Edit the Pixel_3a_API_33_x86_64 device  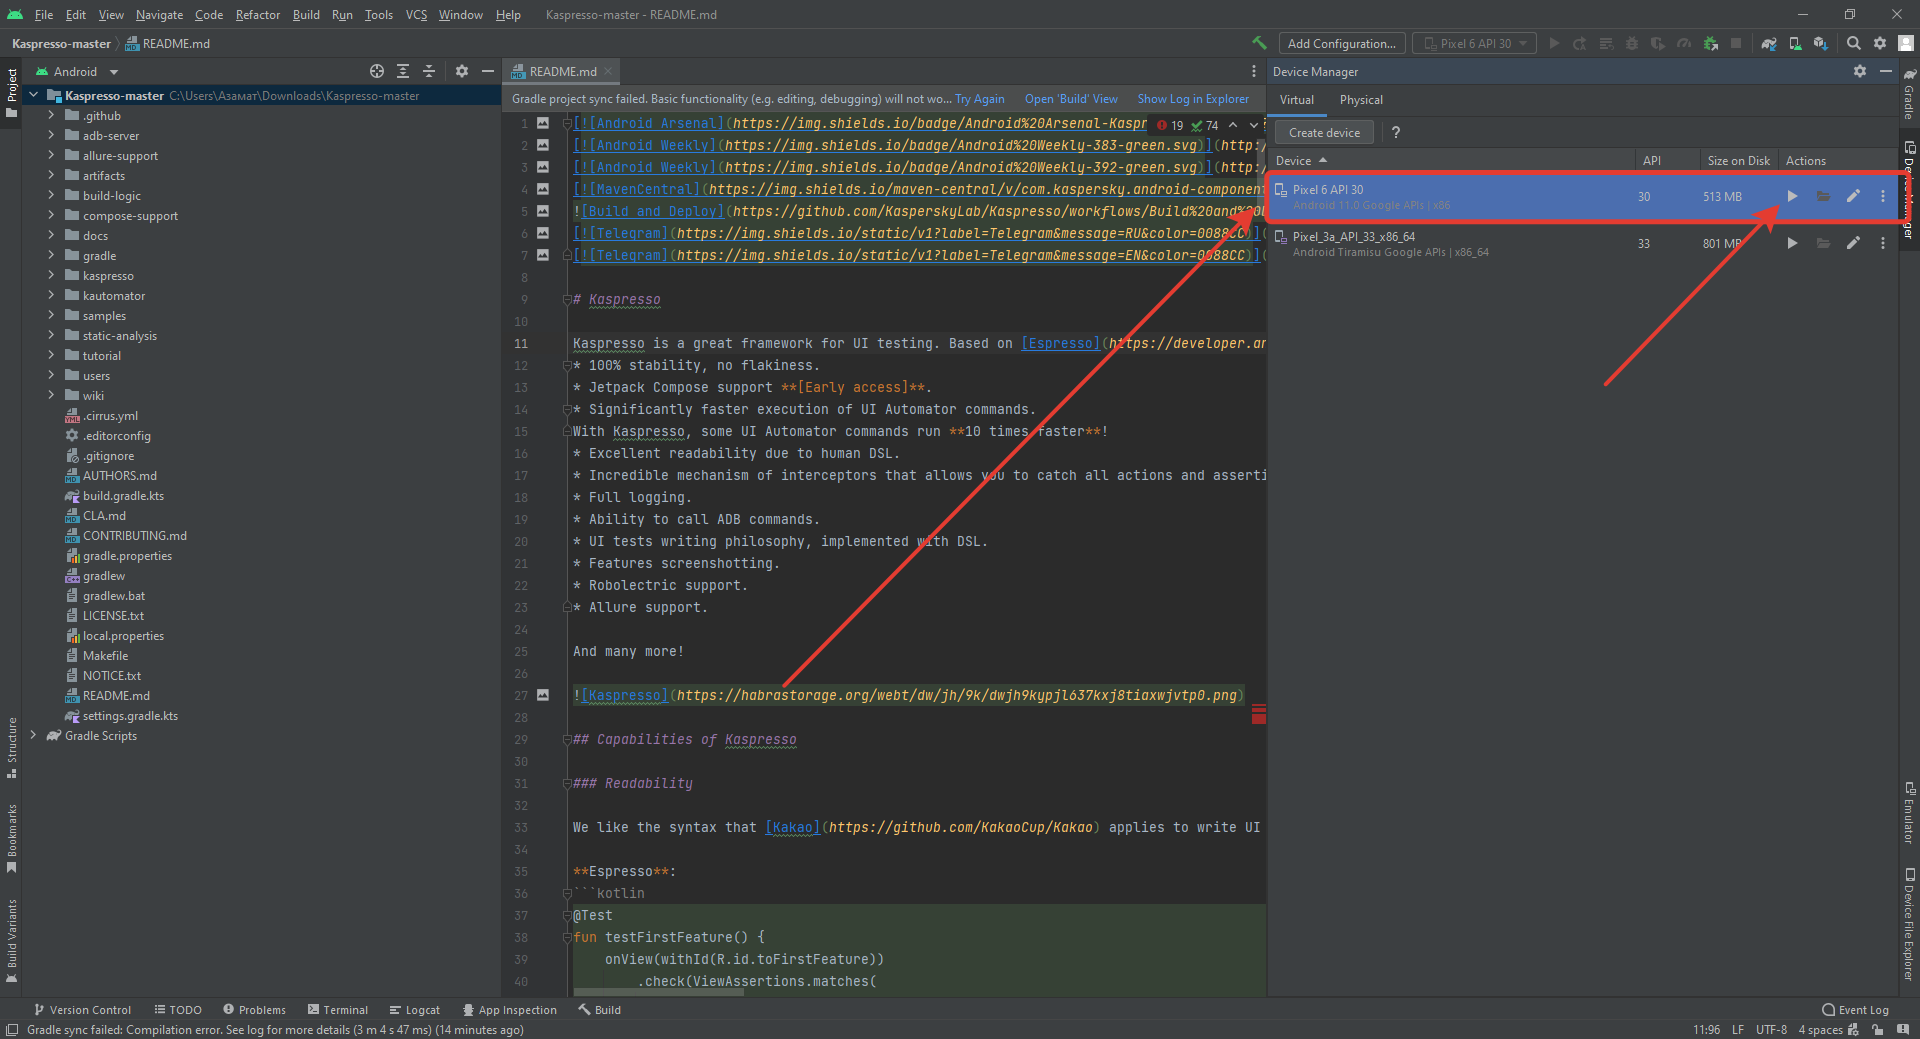[x=1853, y=243]
